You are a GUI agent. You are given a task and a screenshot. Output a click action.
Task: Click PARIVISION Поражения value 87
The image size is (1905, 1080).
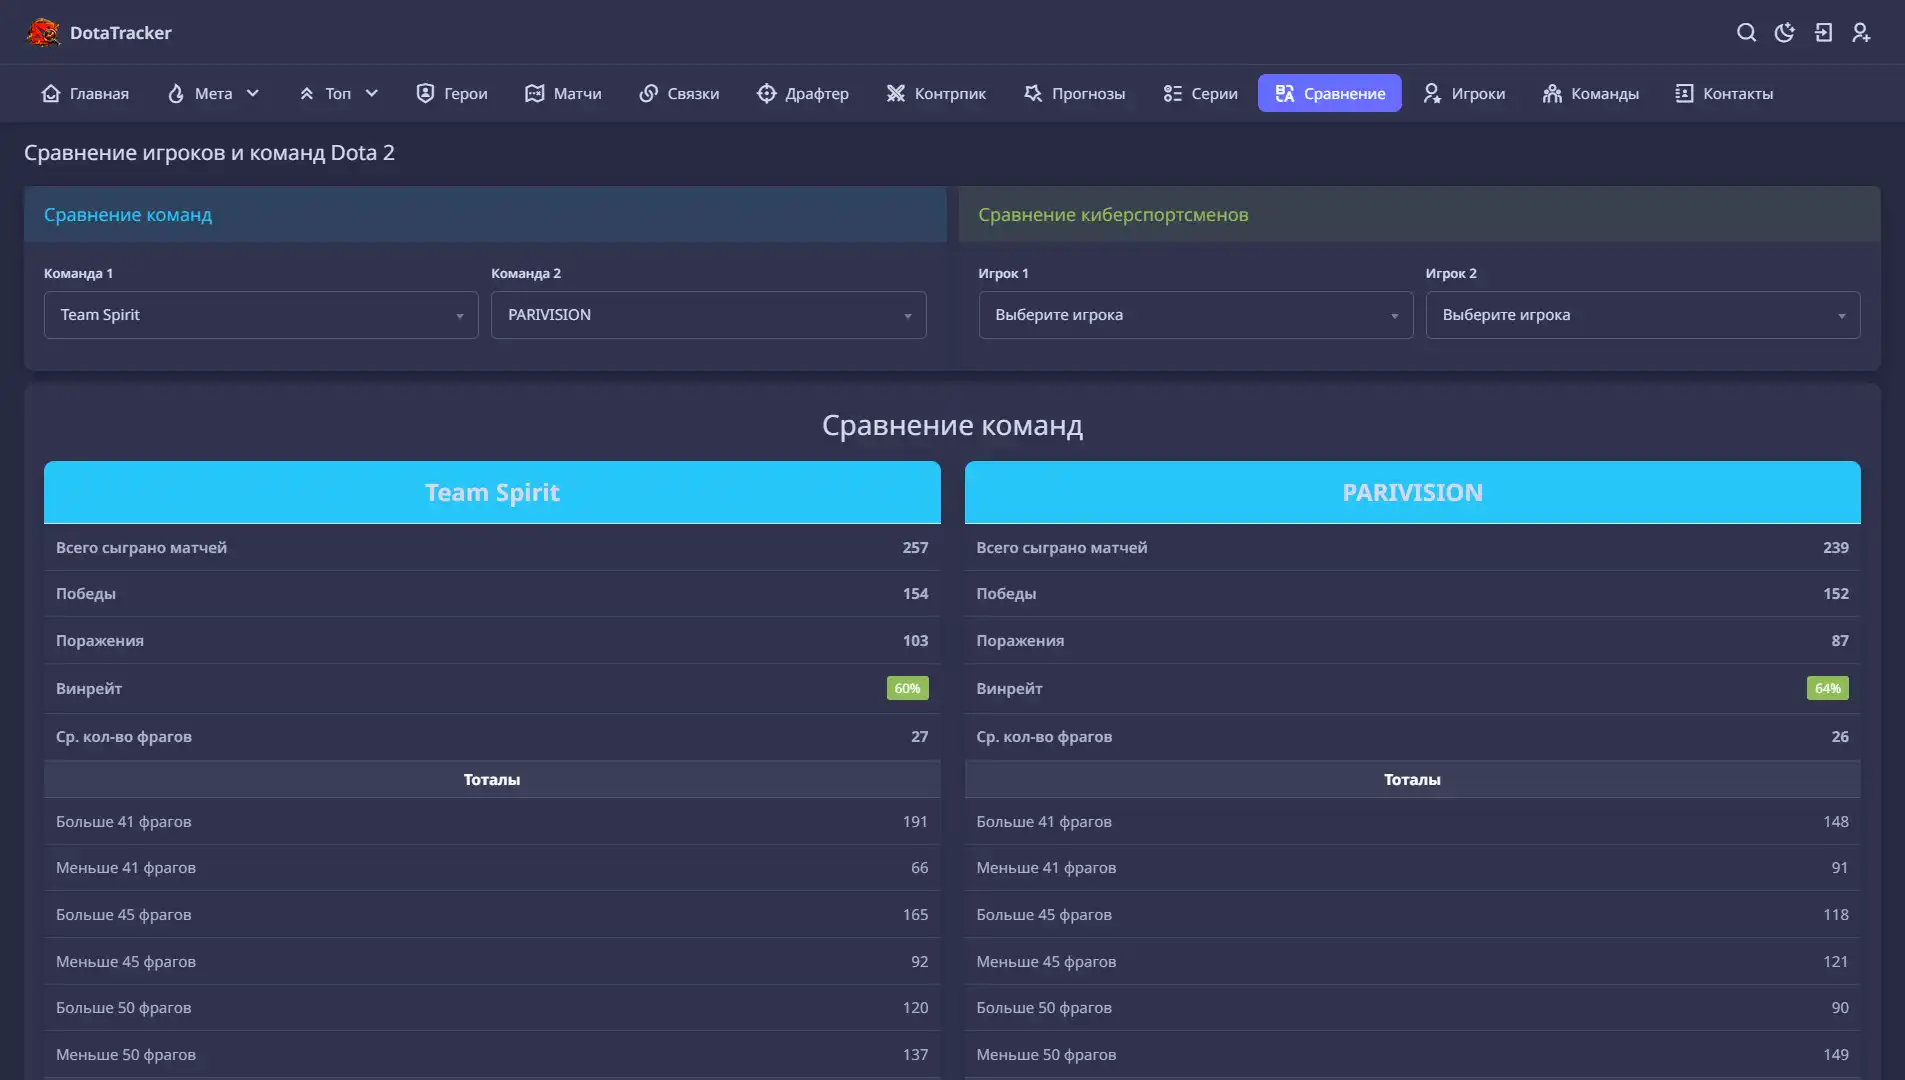tap(1840, 641)
